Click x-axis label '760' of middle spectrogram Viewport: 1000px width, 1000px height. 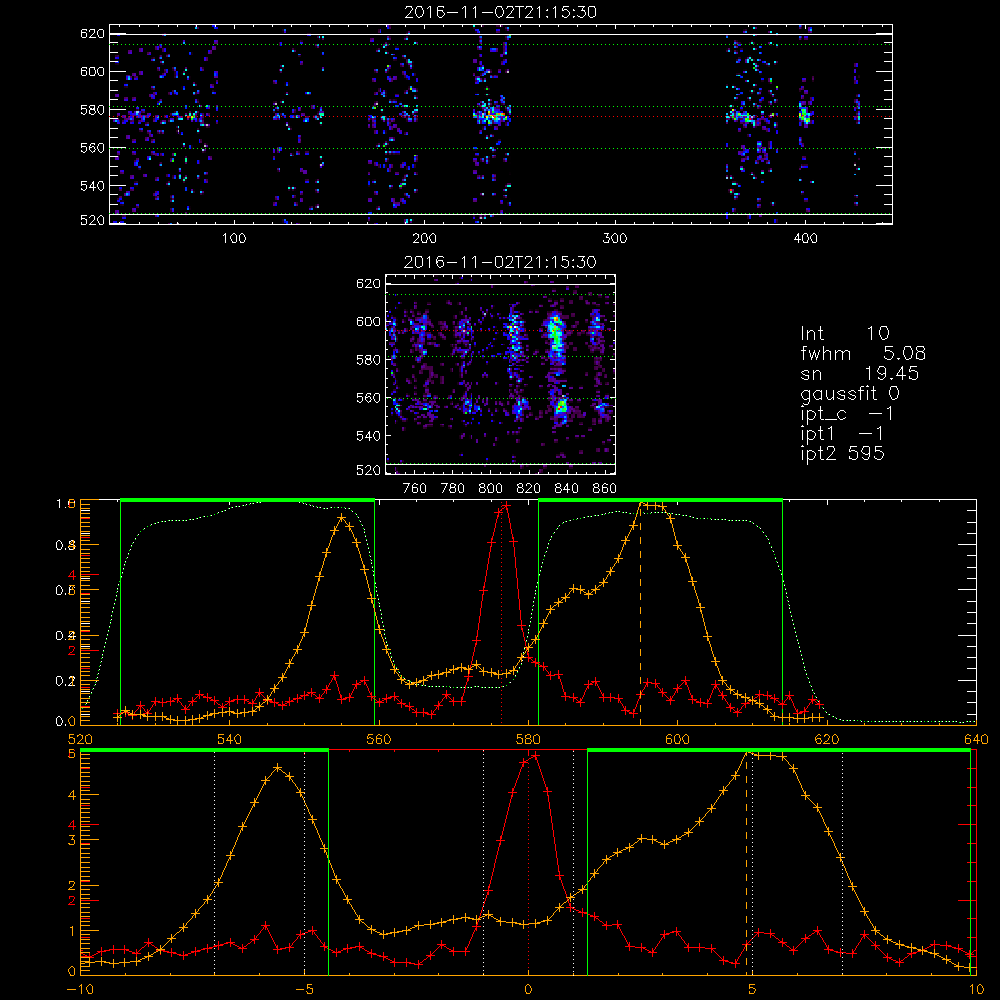point(415,489)
